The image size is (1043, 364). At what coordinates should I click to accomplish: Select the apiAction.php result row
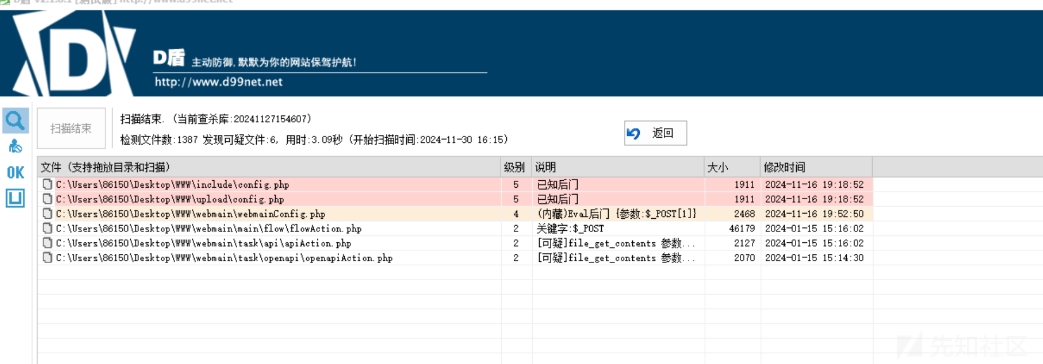[x=455, y=243]
